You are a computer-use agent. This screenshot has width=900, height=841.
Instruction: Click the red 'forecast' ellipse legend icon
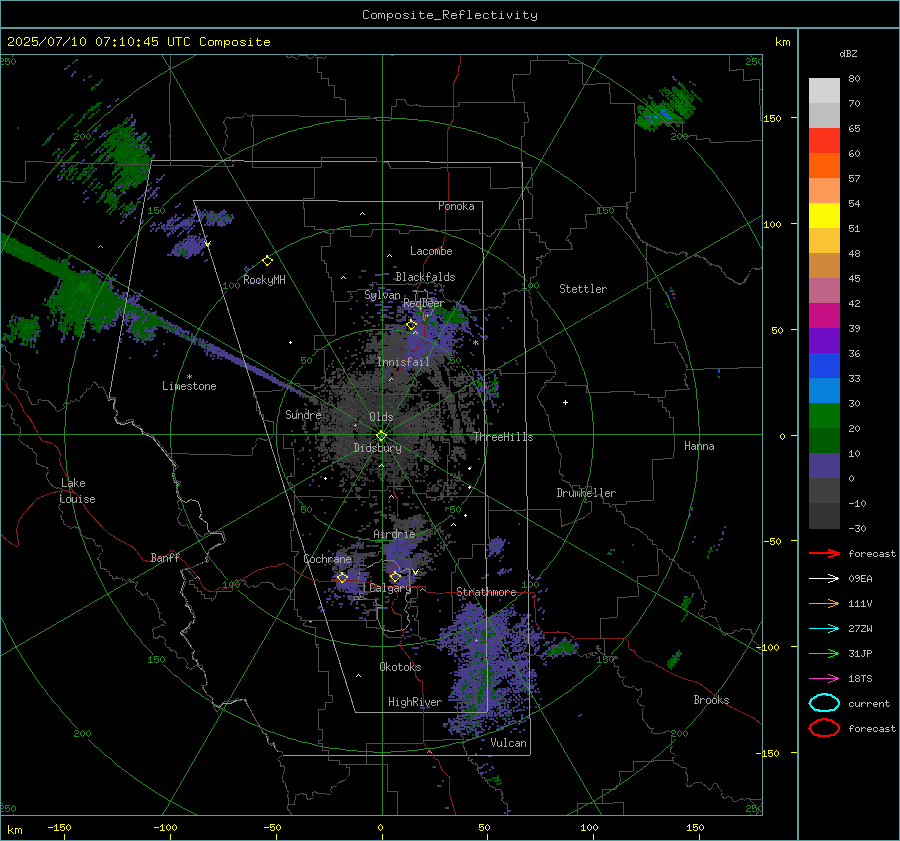click(824, 728)
